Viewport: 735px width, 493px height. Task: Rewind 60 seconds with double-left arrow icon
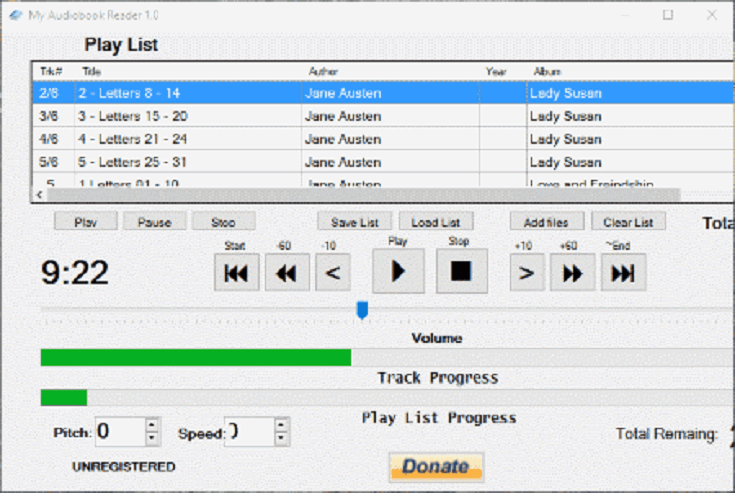(287, 272)
